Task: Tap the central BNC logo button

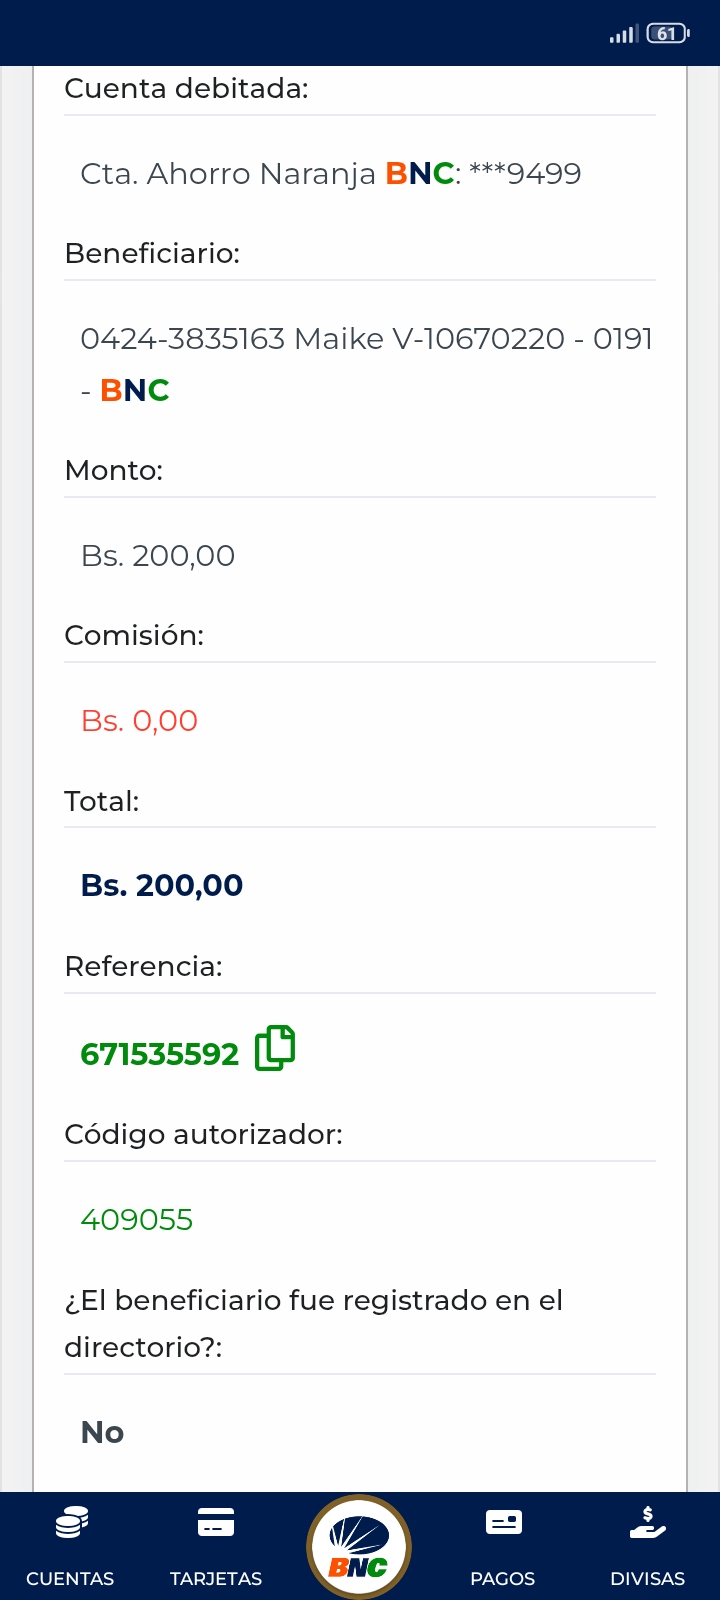Action: (x=359, y=1547)
